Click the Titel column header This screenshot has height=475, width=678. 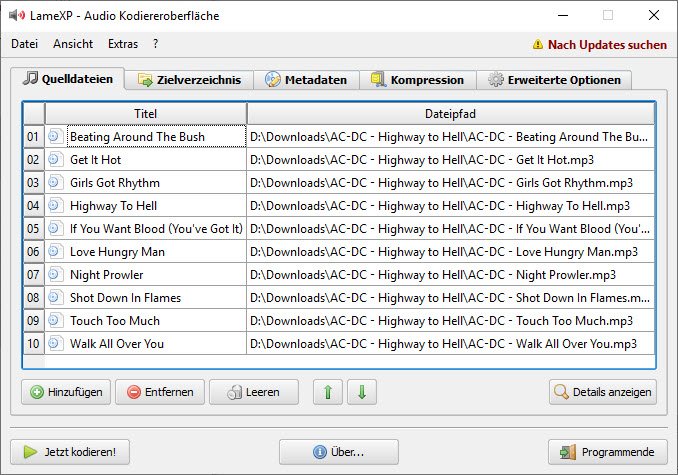pyautogui.click(x=146, y=114)
